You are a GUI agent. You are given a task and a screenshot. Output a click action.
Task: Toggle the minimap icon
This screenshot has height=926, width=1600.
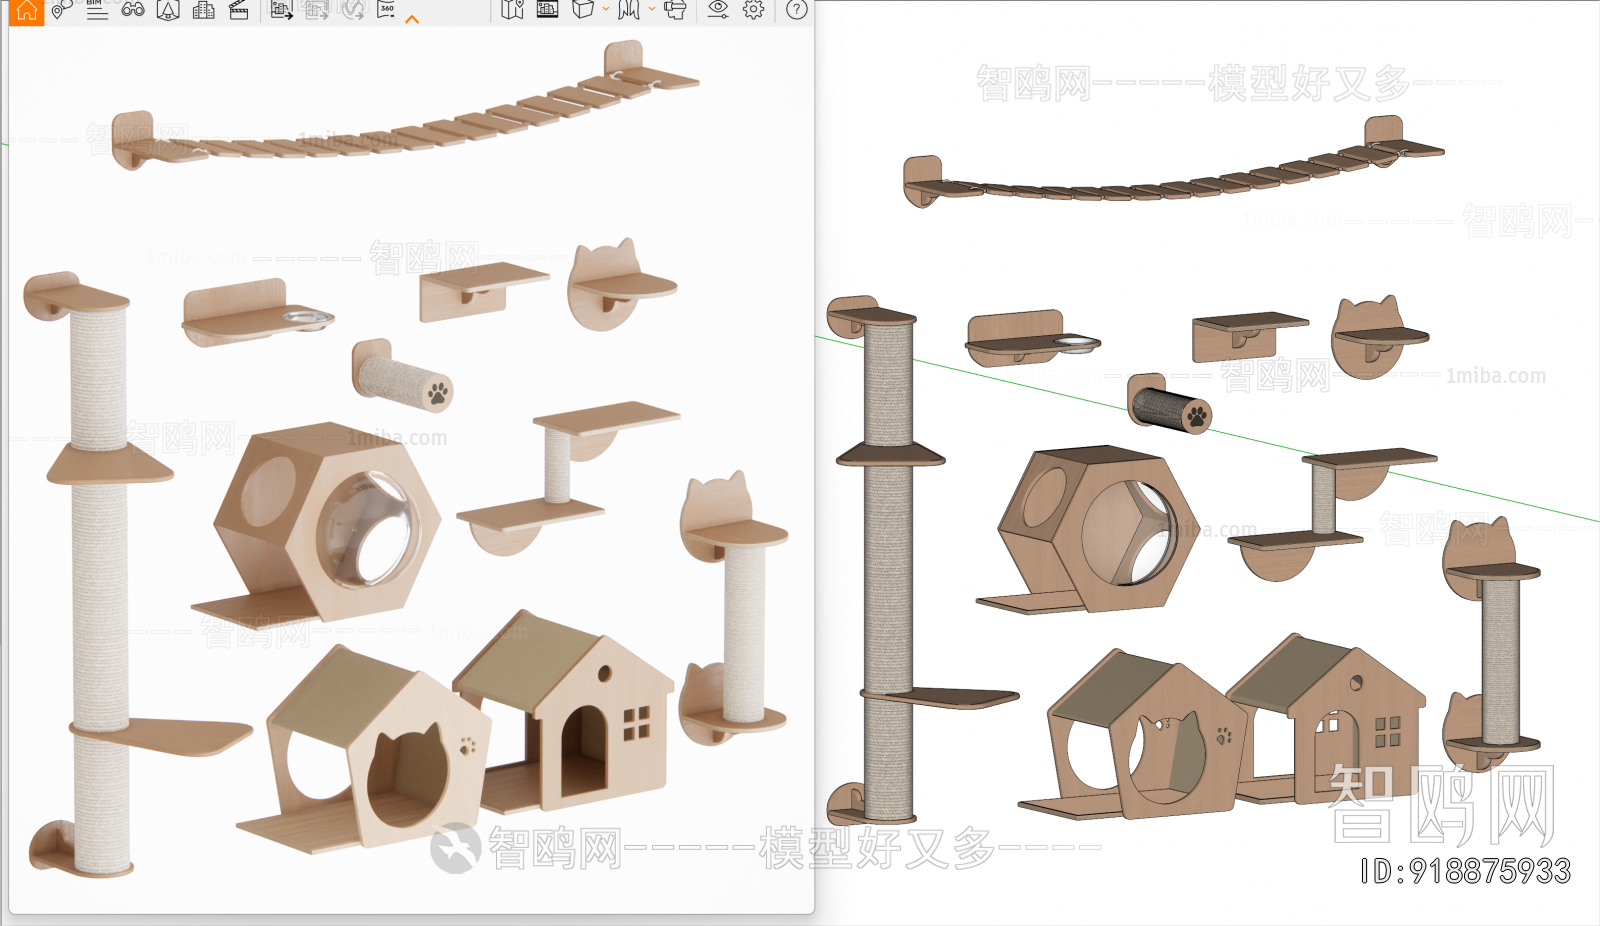[513, 10]
